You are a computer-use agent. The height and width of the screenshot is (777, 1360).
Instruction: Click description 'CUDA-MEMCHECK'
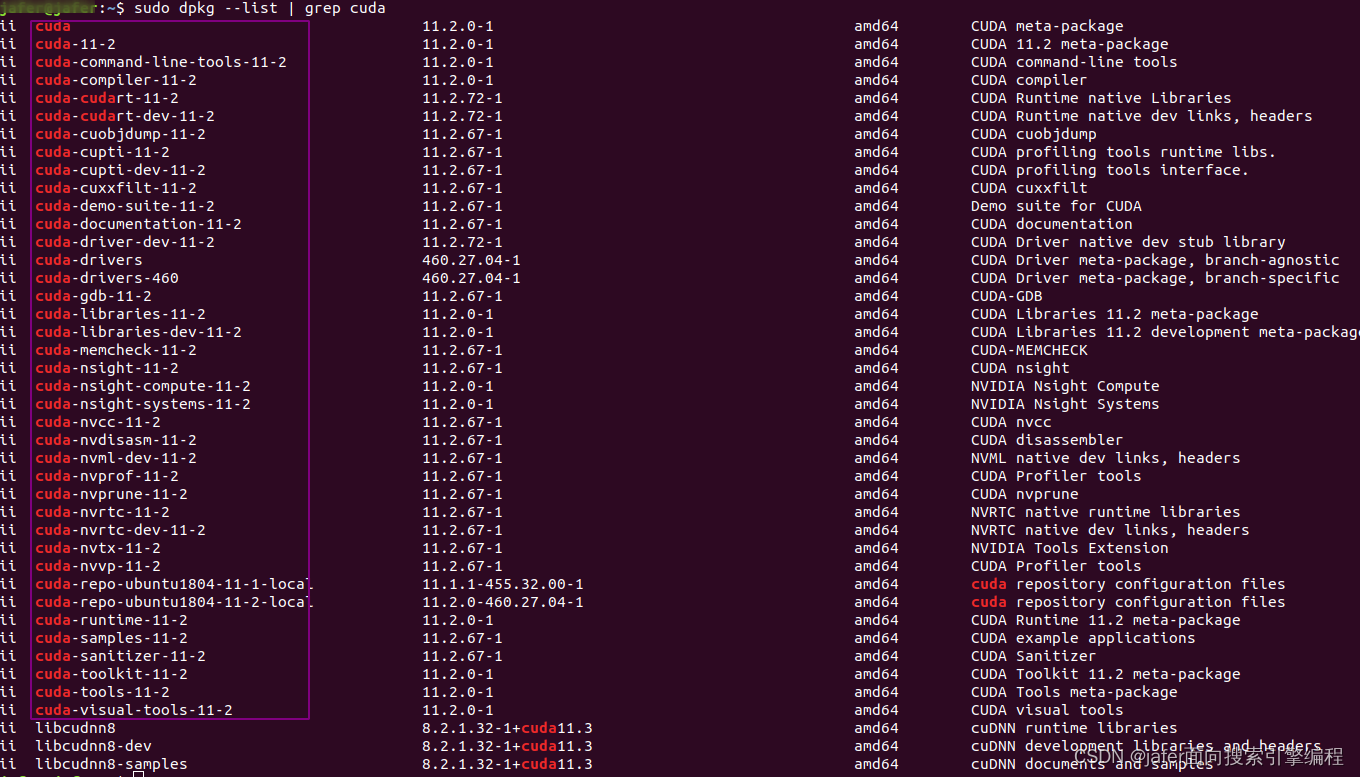click(1029, 350)
